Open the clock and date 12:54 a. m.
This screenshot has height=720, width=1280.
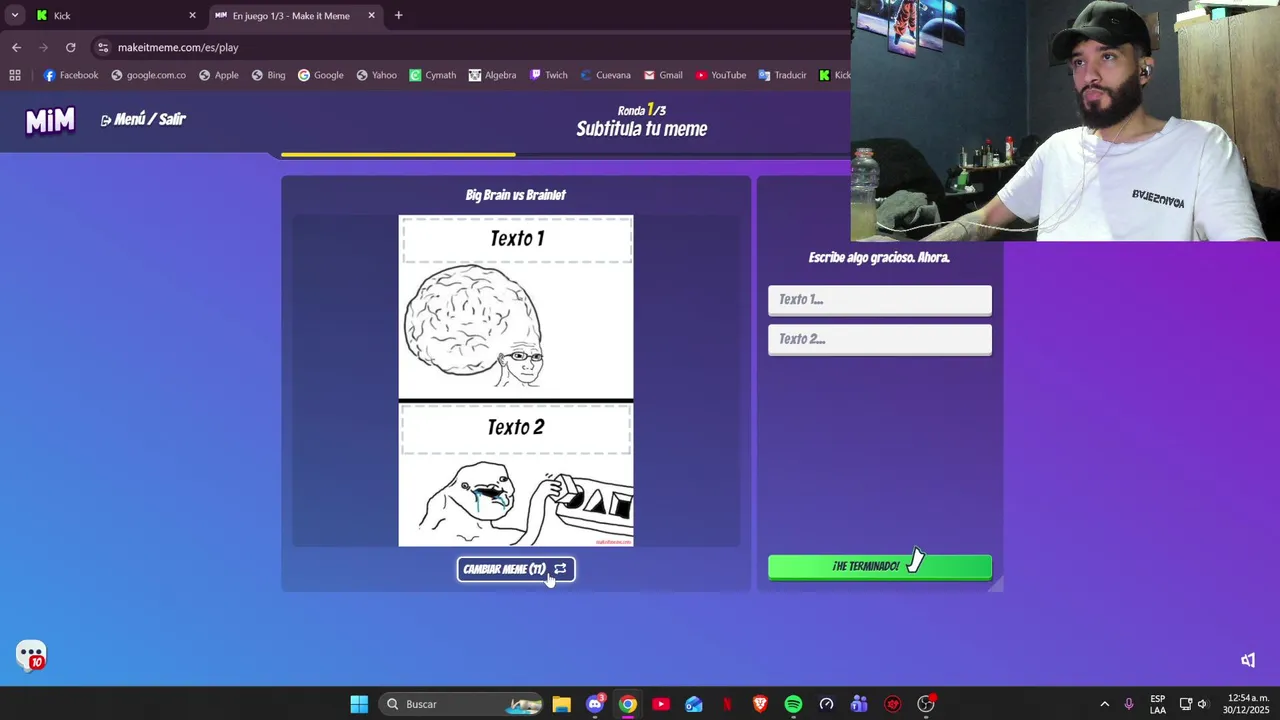1247,704
